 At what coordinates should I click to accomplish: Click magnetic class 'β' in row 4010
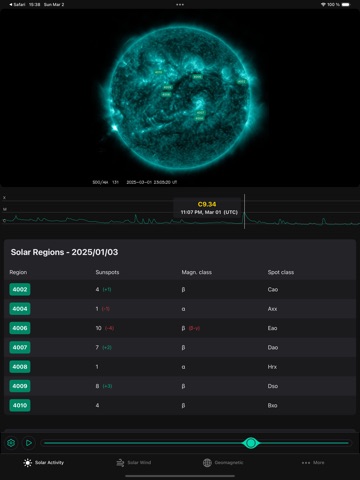tap(183, 406)
